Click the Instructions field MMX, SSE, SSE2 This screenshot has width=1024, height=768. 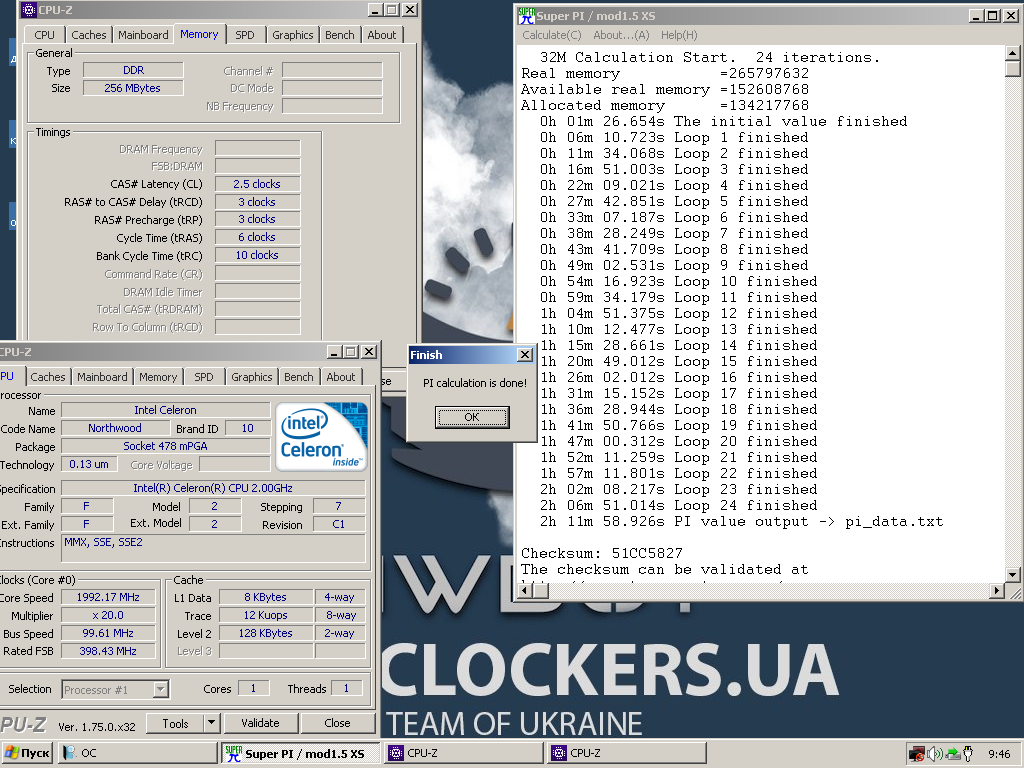[x=213, y=548]
